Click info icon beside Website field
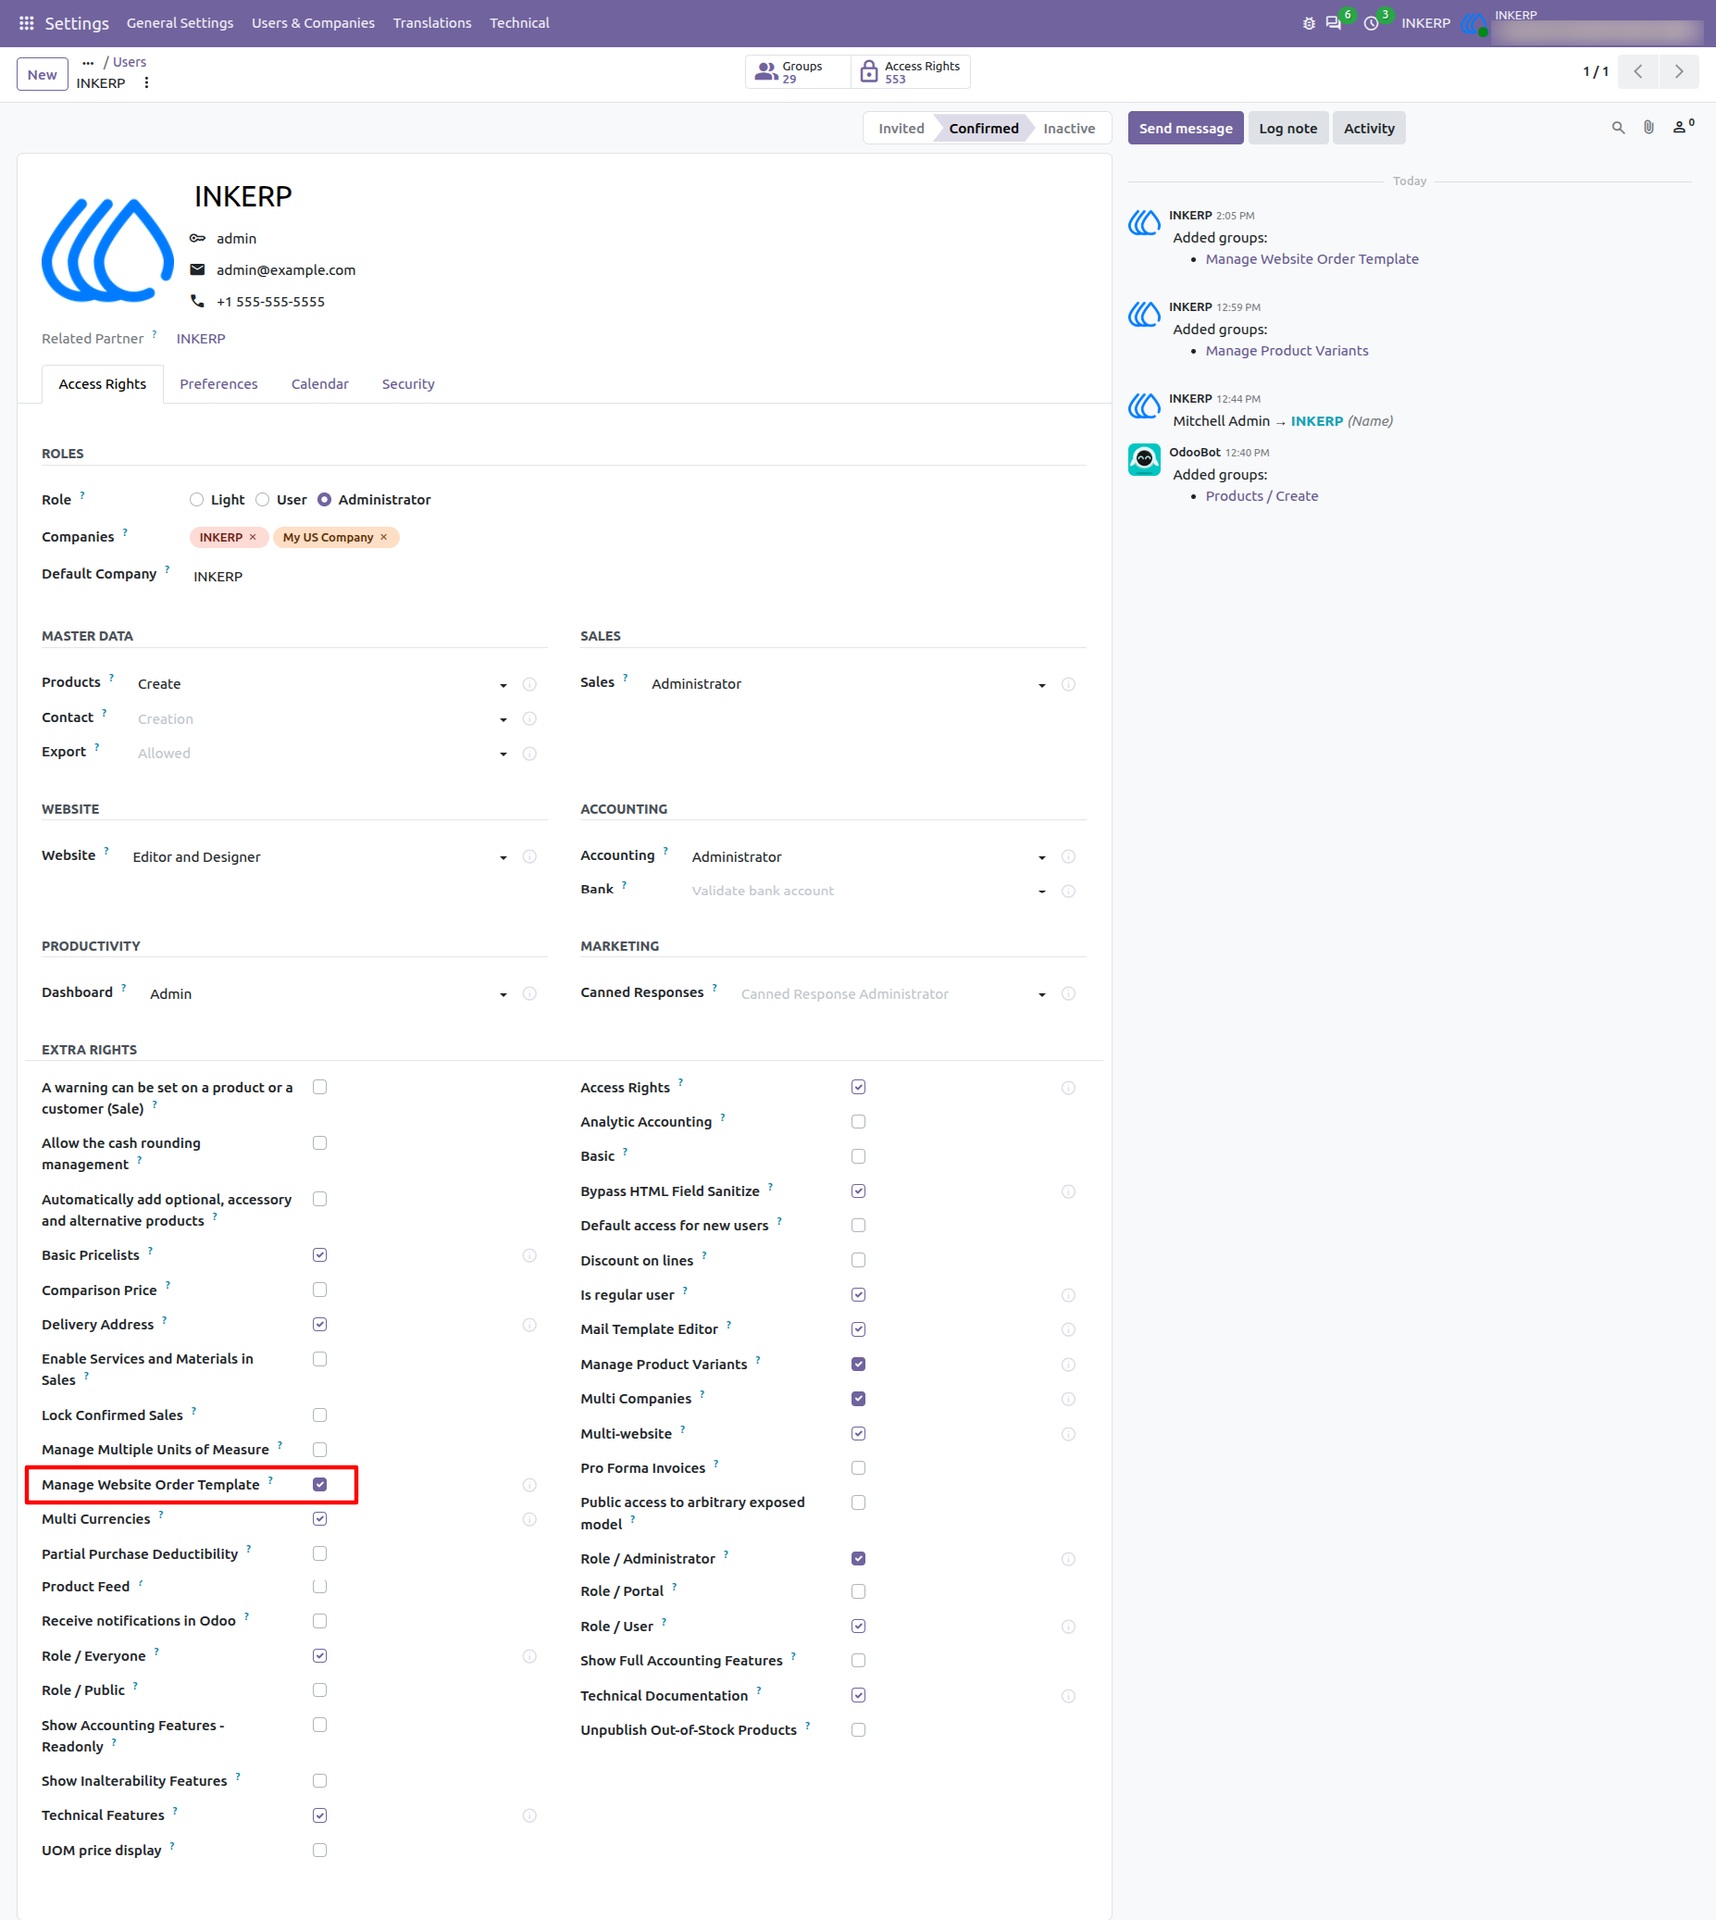The height and width of the screenshot is (1920, 1716). pyautogui.click(x=530, y=857)
